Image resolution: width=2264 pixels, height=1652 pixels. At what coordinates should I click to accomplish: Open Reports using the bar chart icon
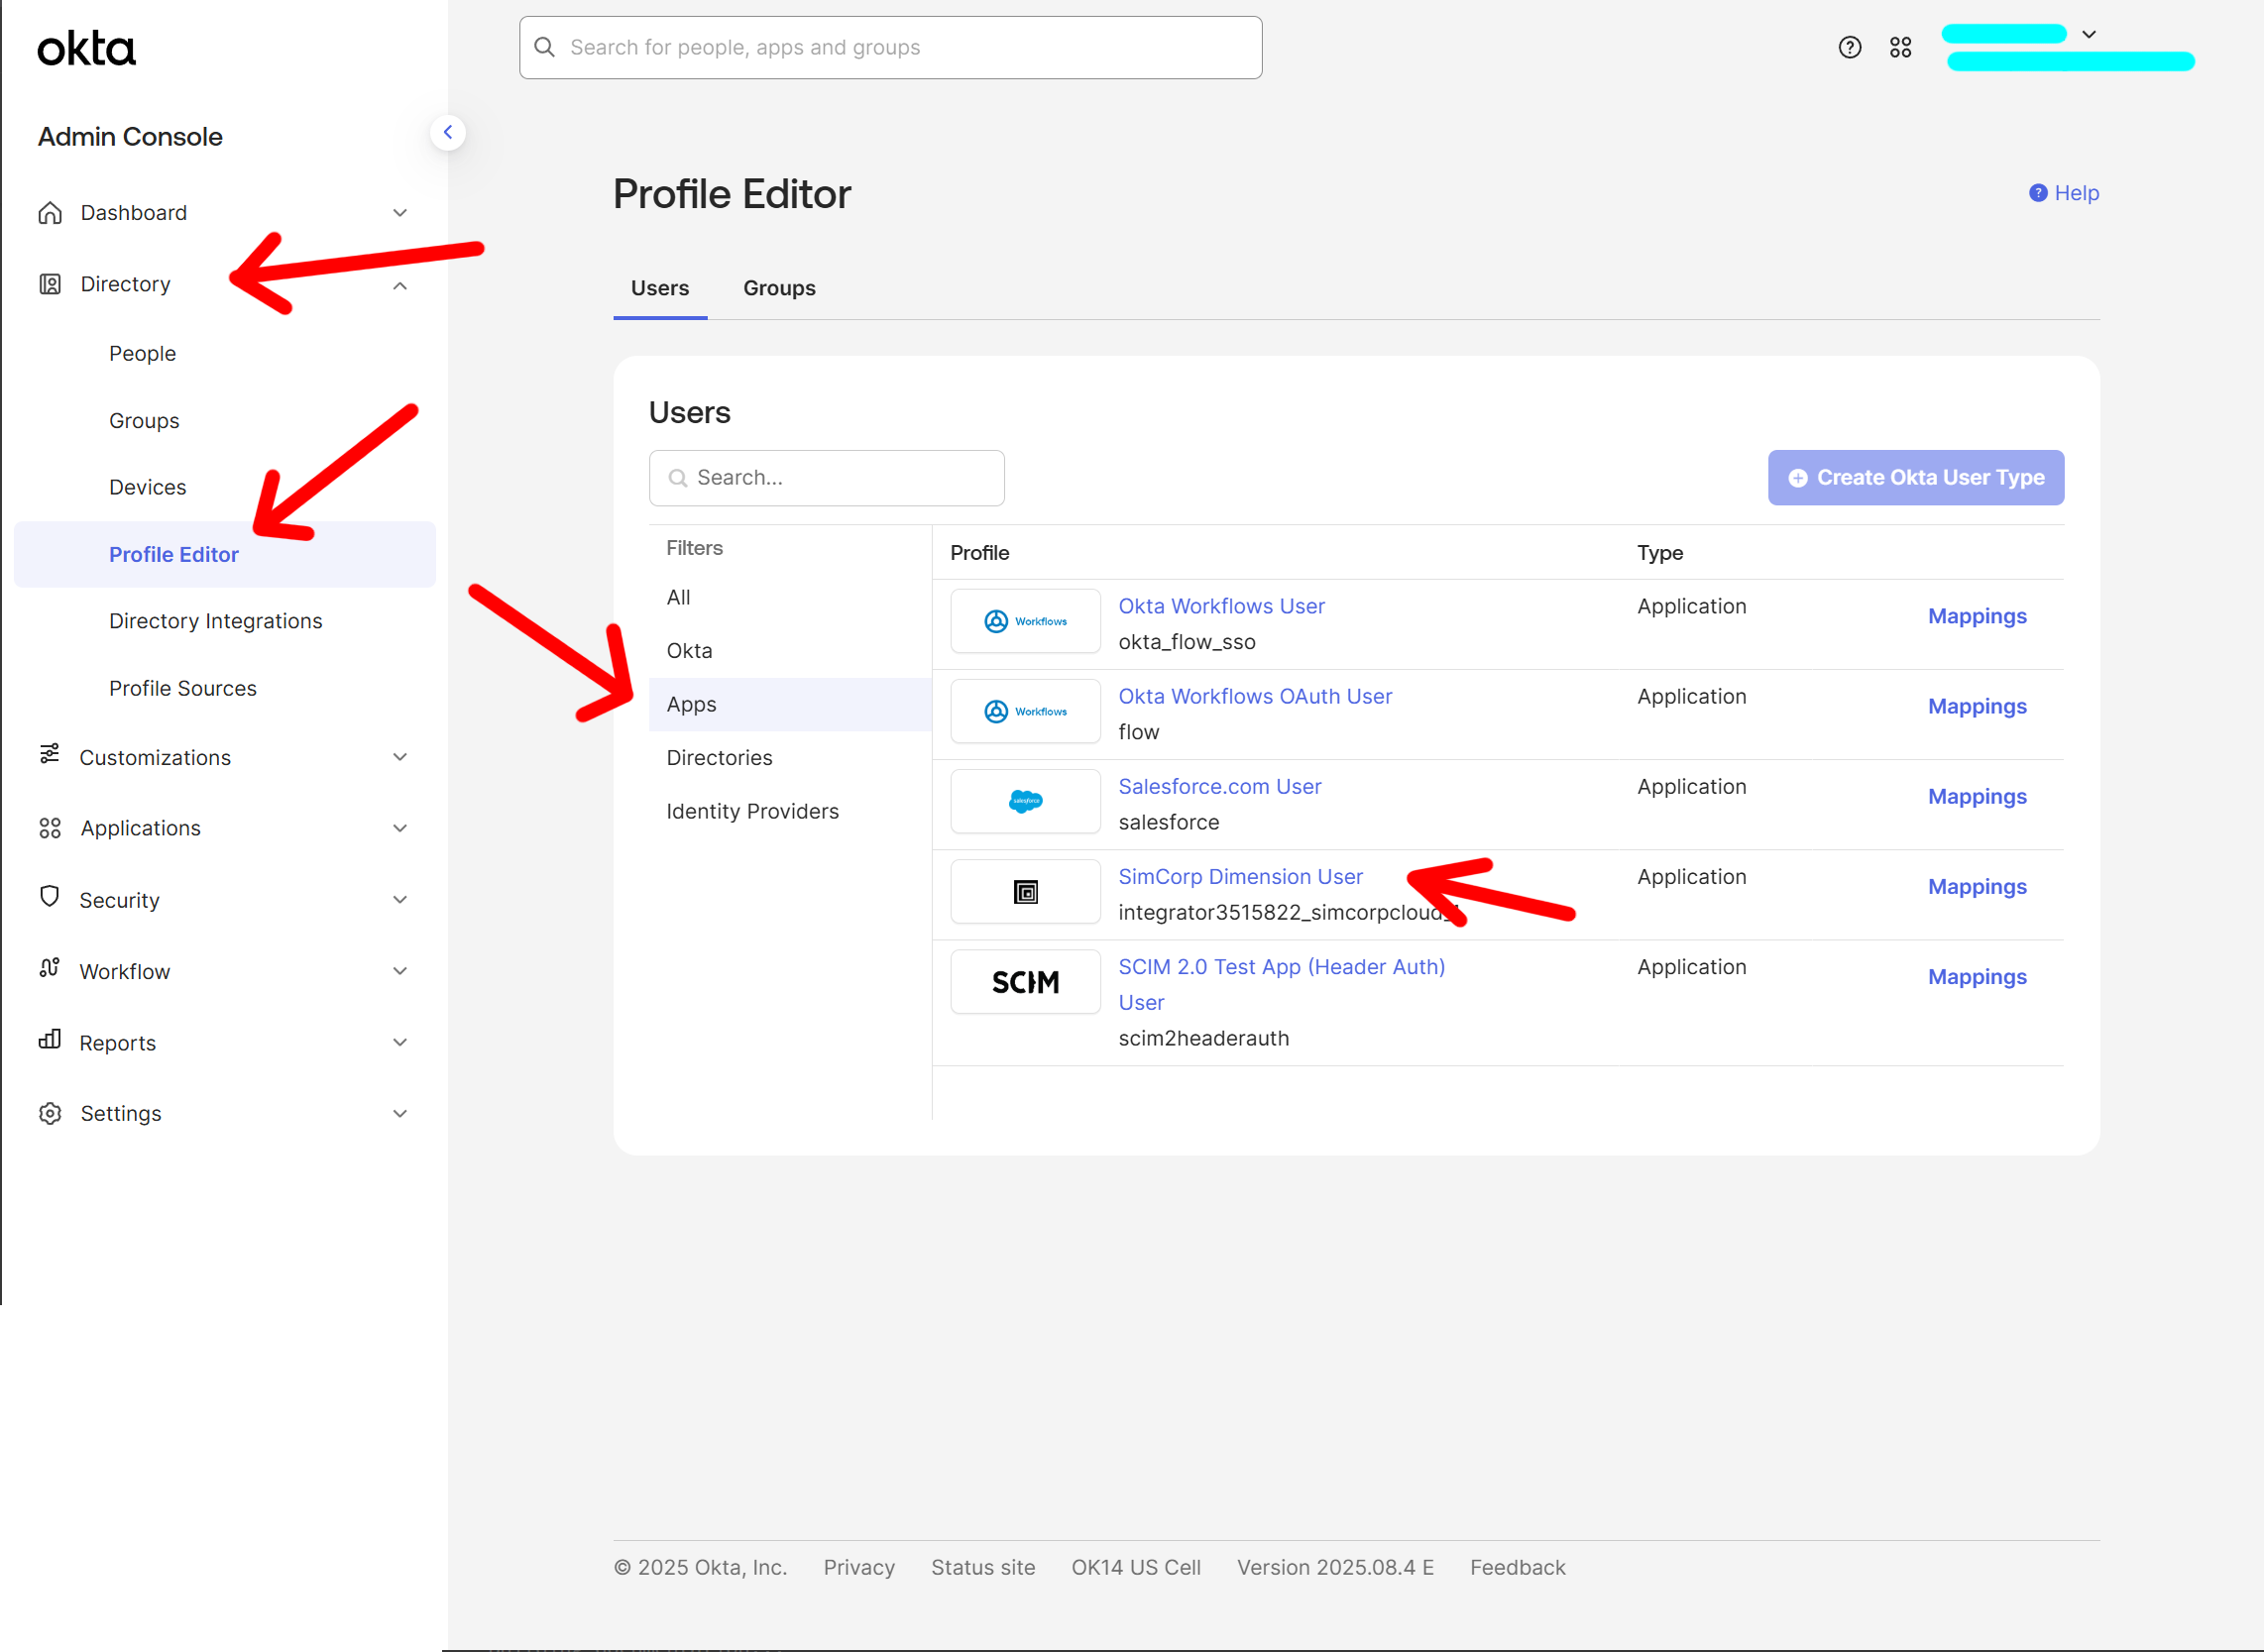pyautogui.click(x=50, y=1042)
